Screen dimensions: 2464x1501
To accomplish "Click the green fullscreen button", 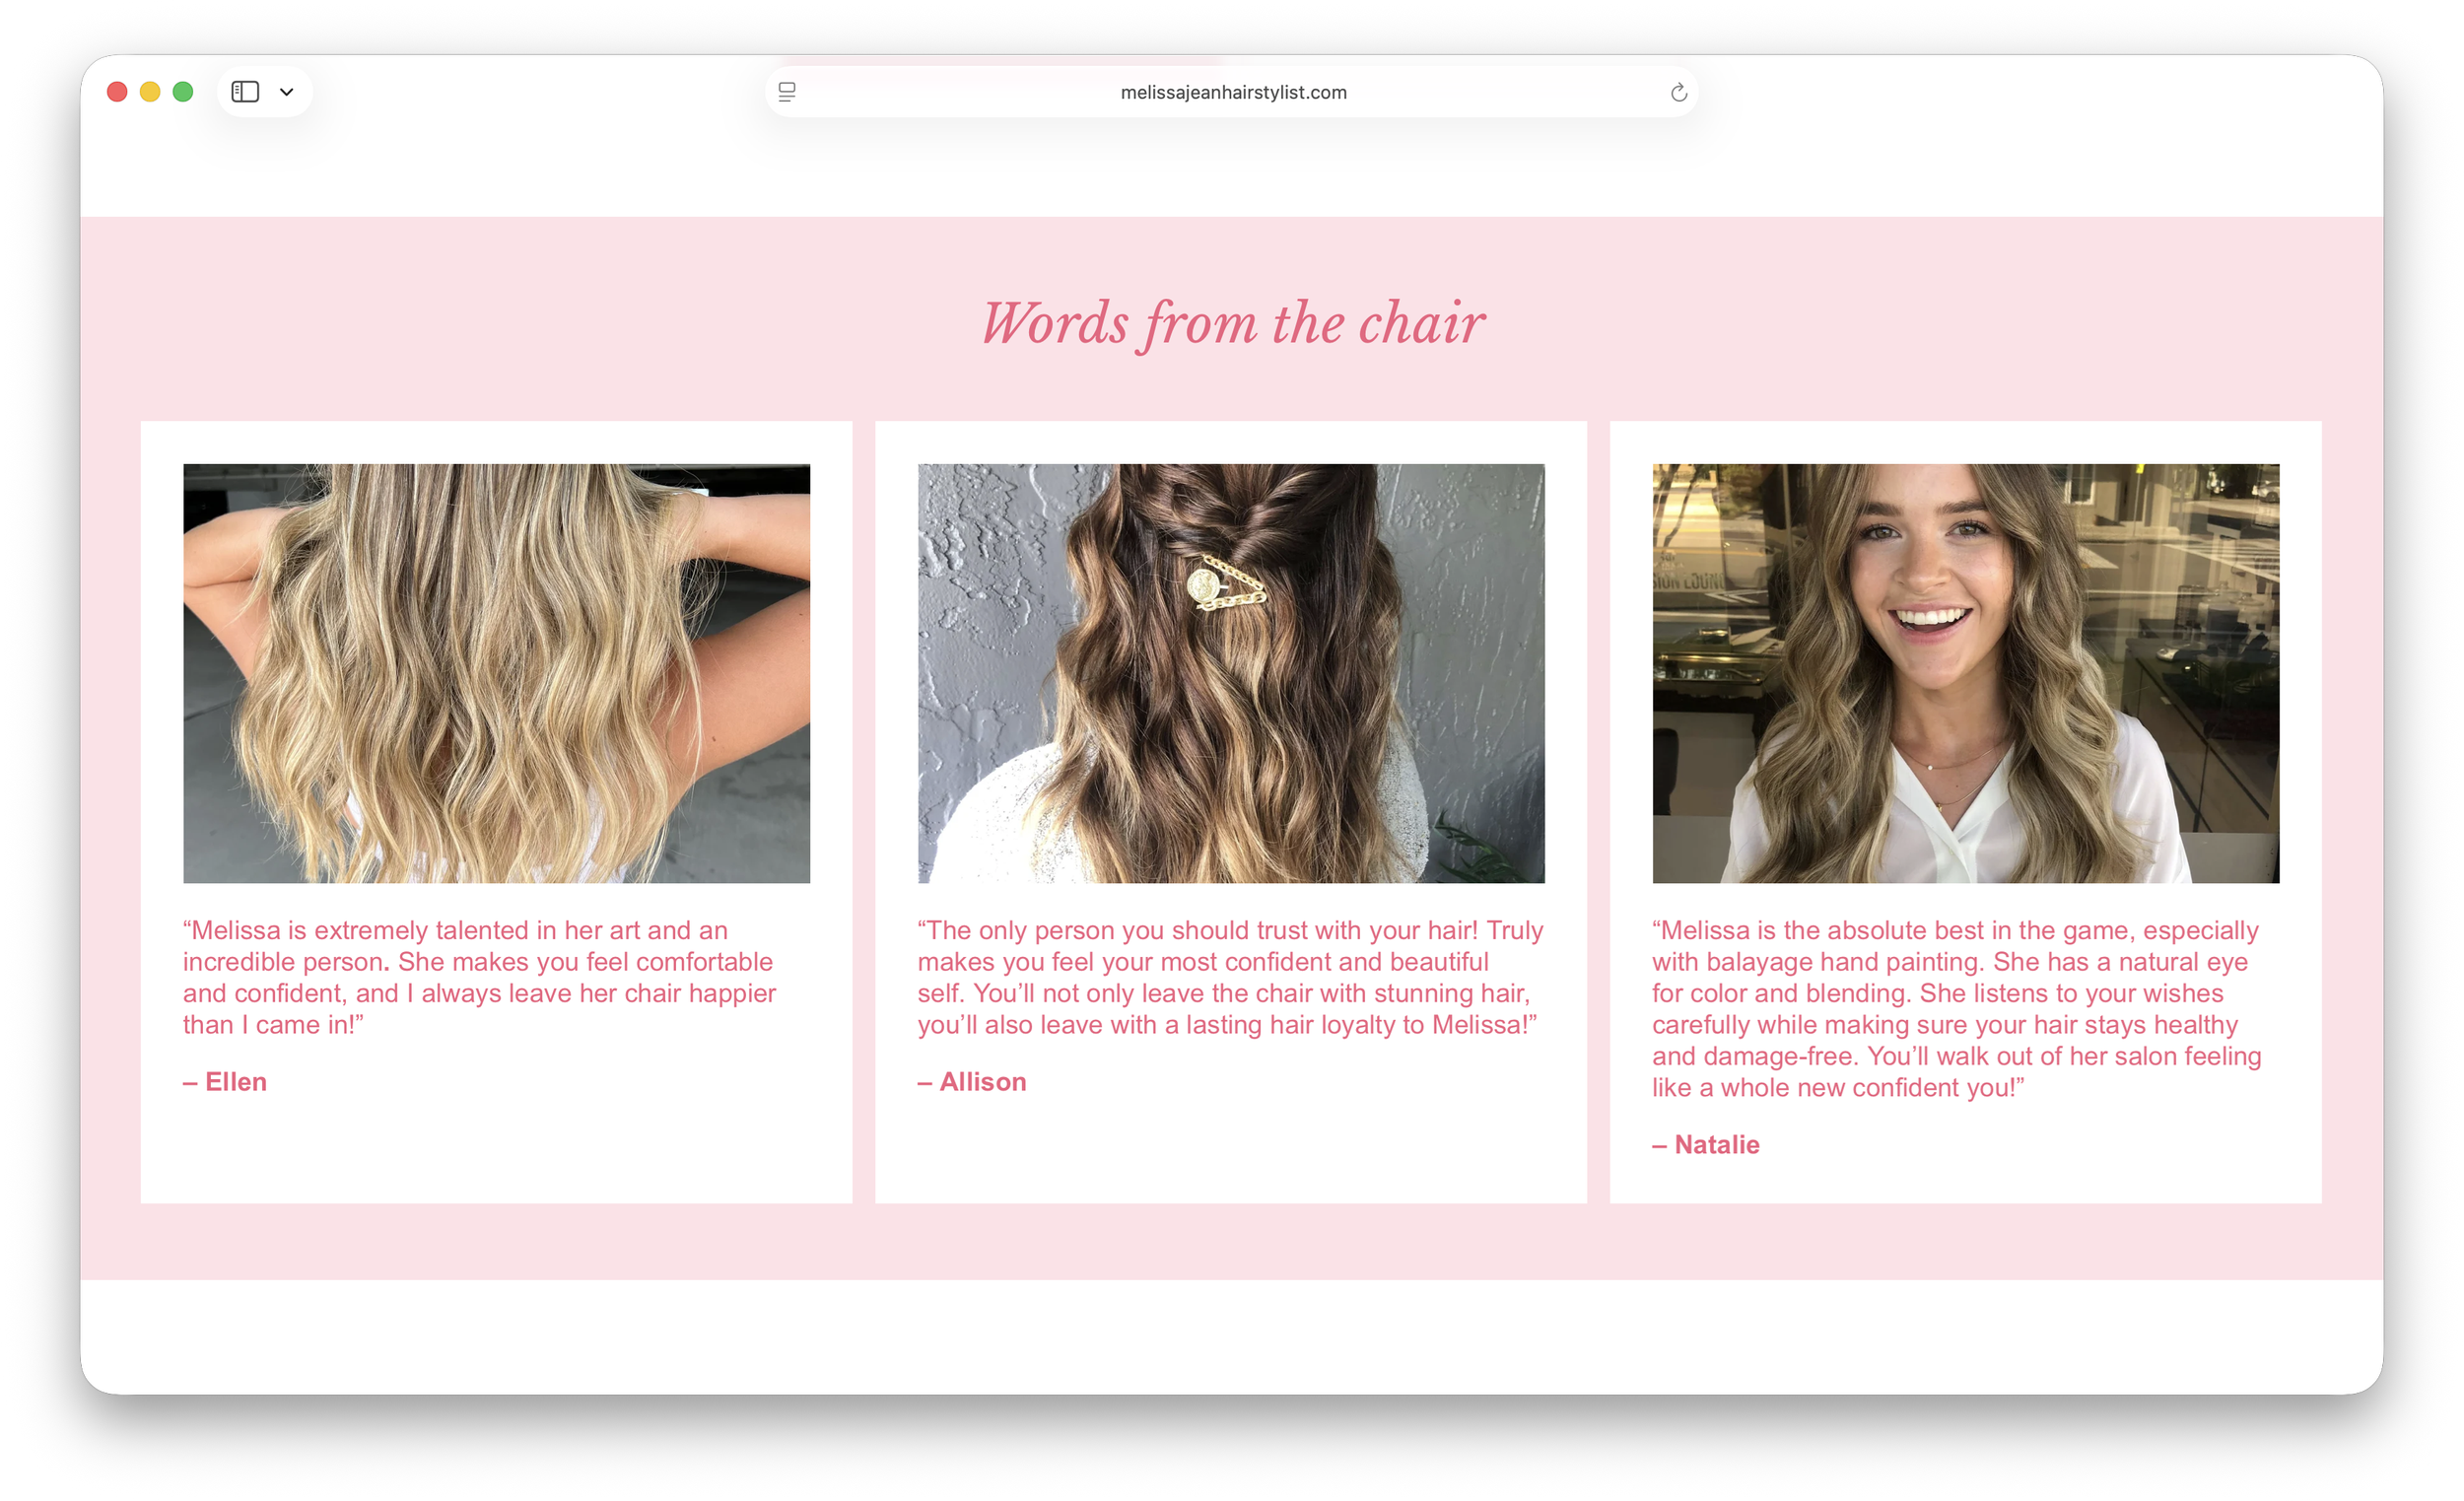I will pos(183,92).
